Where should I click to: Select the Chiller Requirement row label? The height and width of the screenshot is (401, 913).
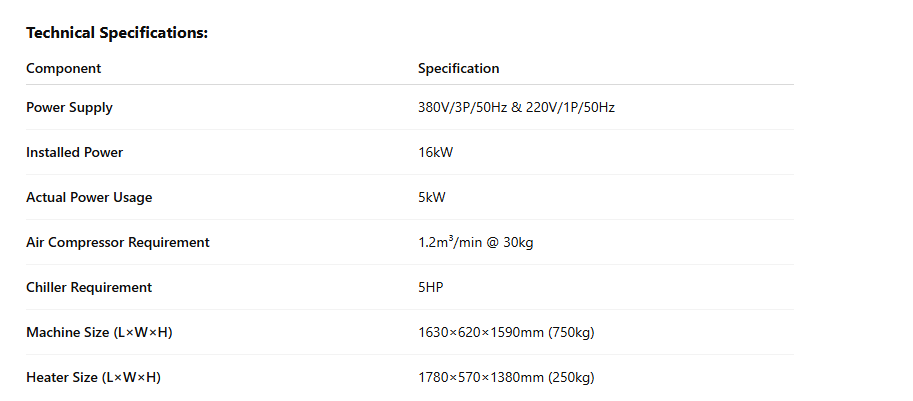click(x=89, y=287)
